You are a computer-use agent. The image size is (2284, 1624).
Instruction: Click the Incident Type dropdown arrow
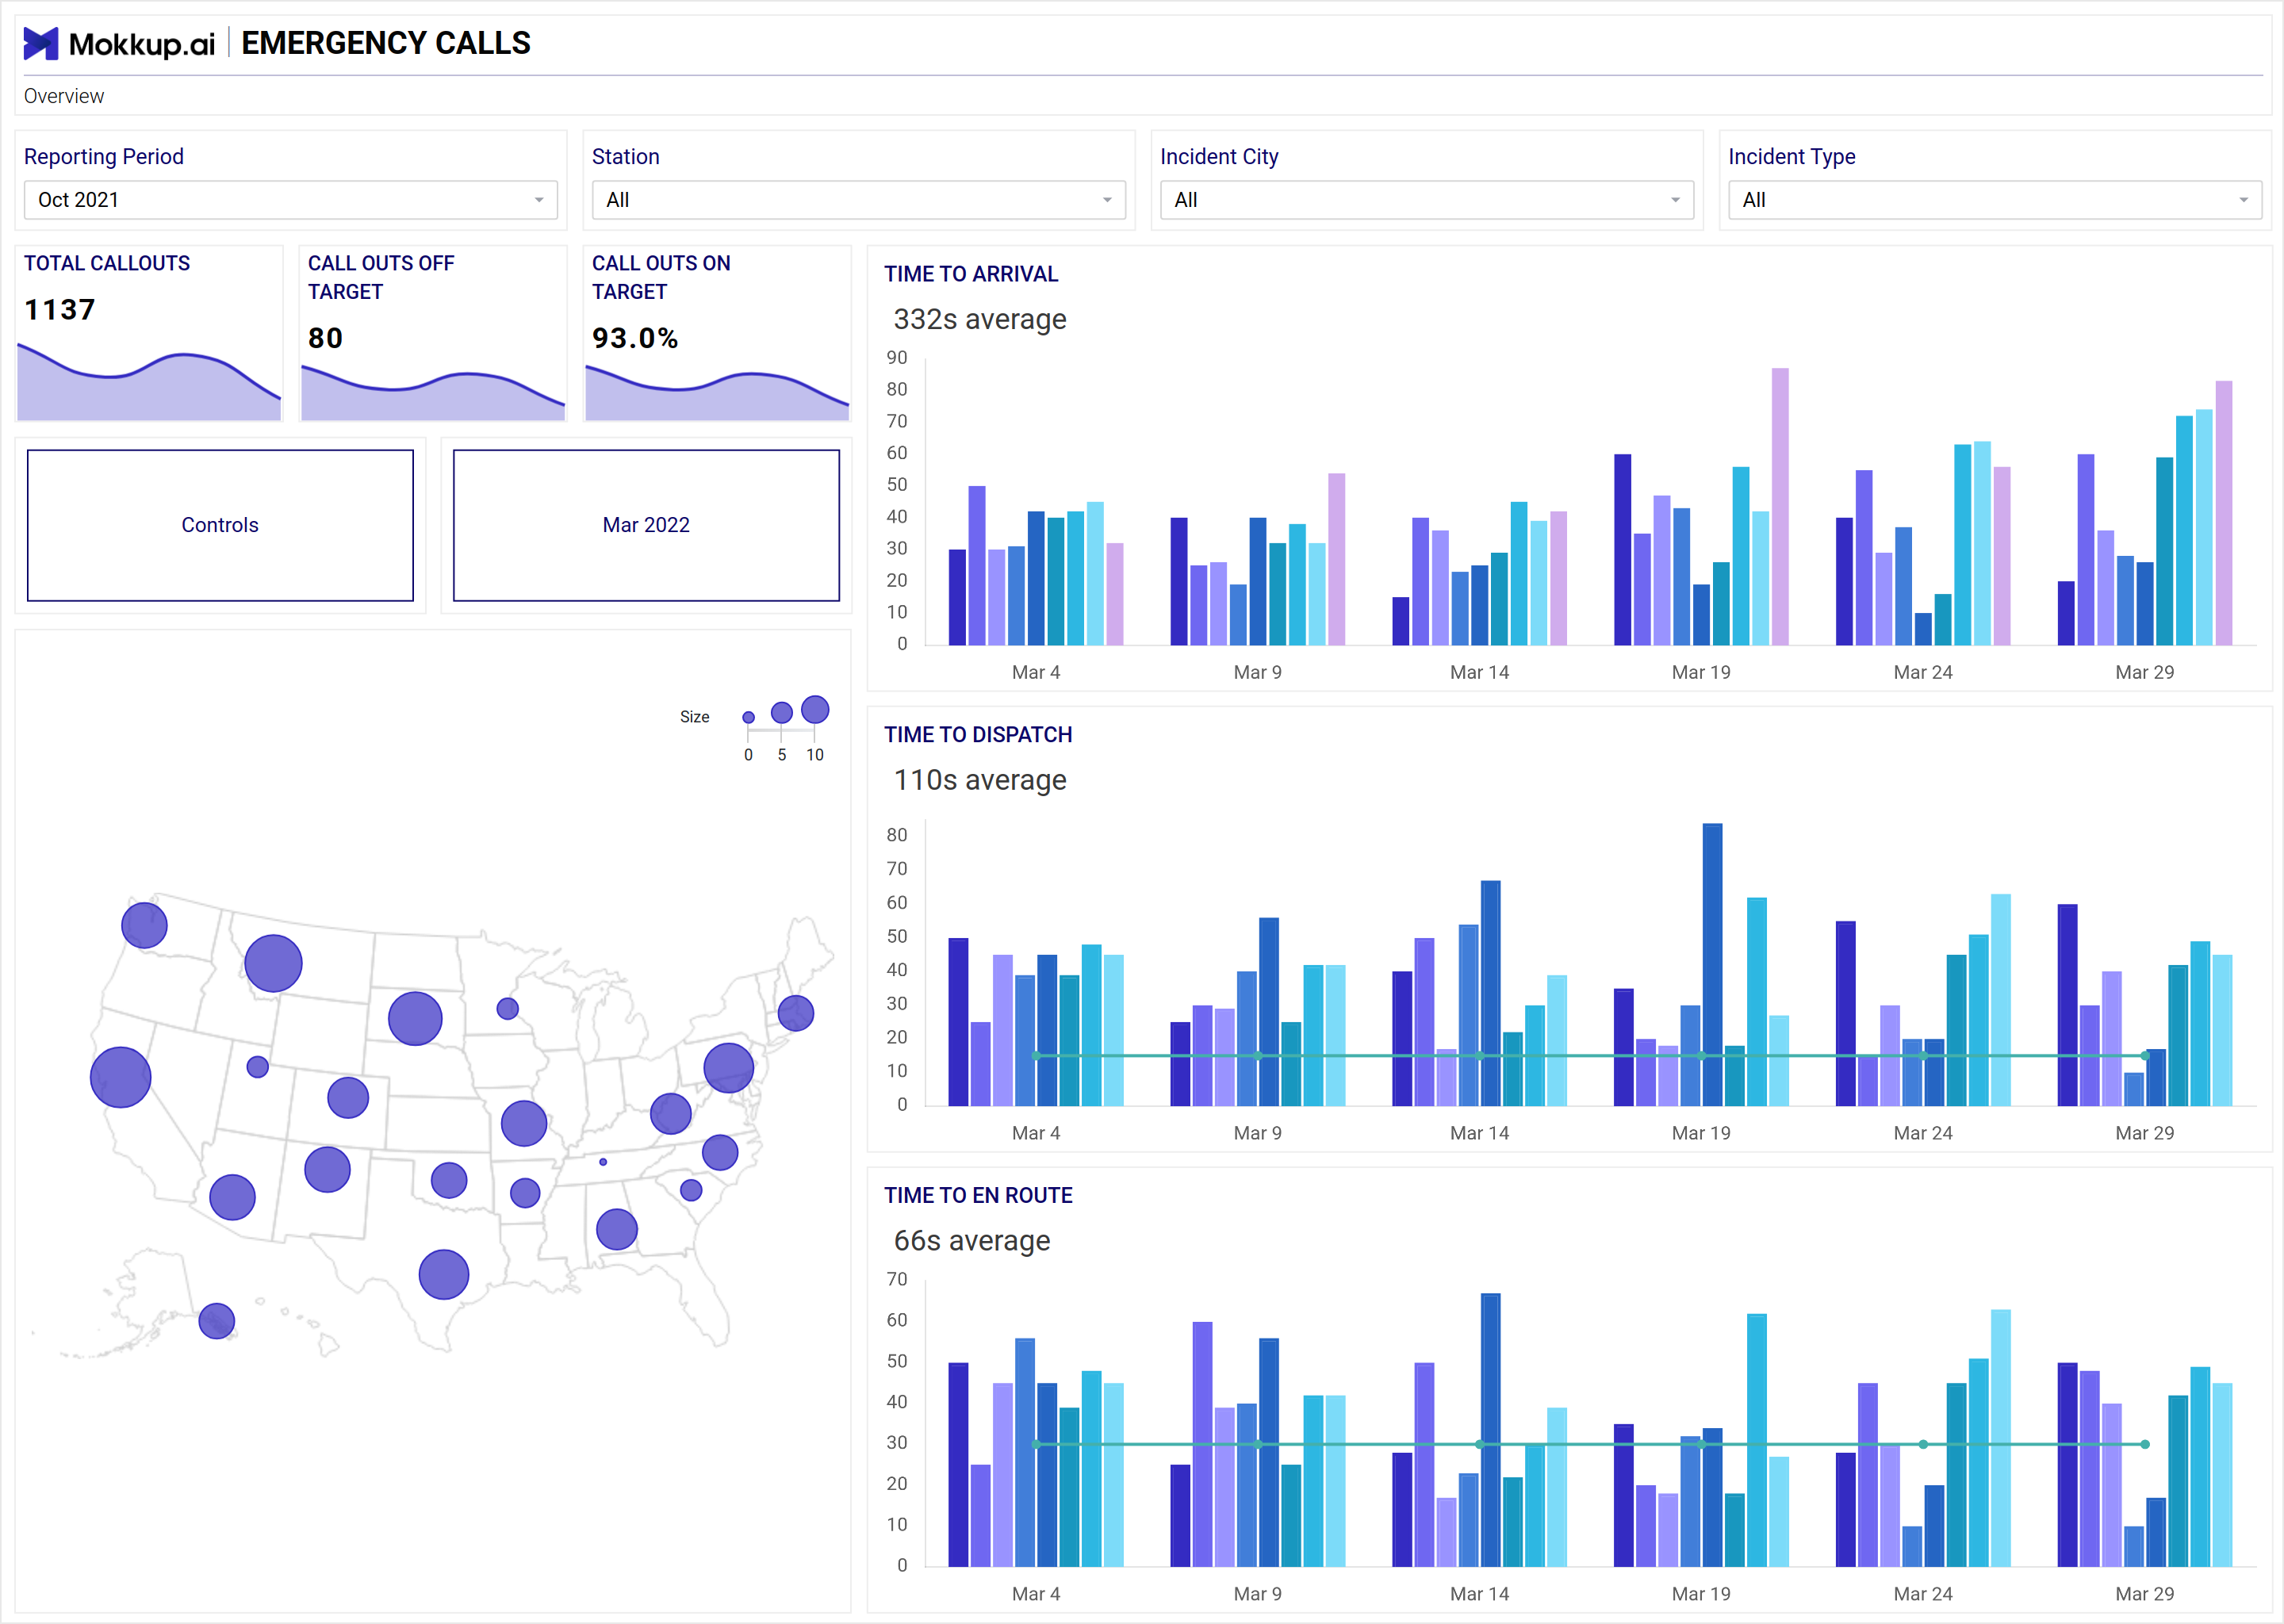[2243, 200]
